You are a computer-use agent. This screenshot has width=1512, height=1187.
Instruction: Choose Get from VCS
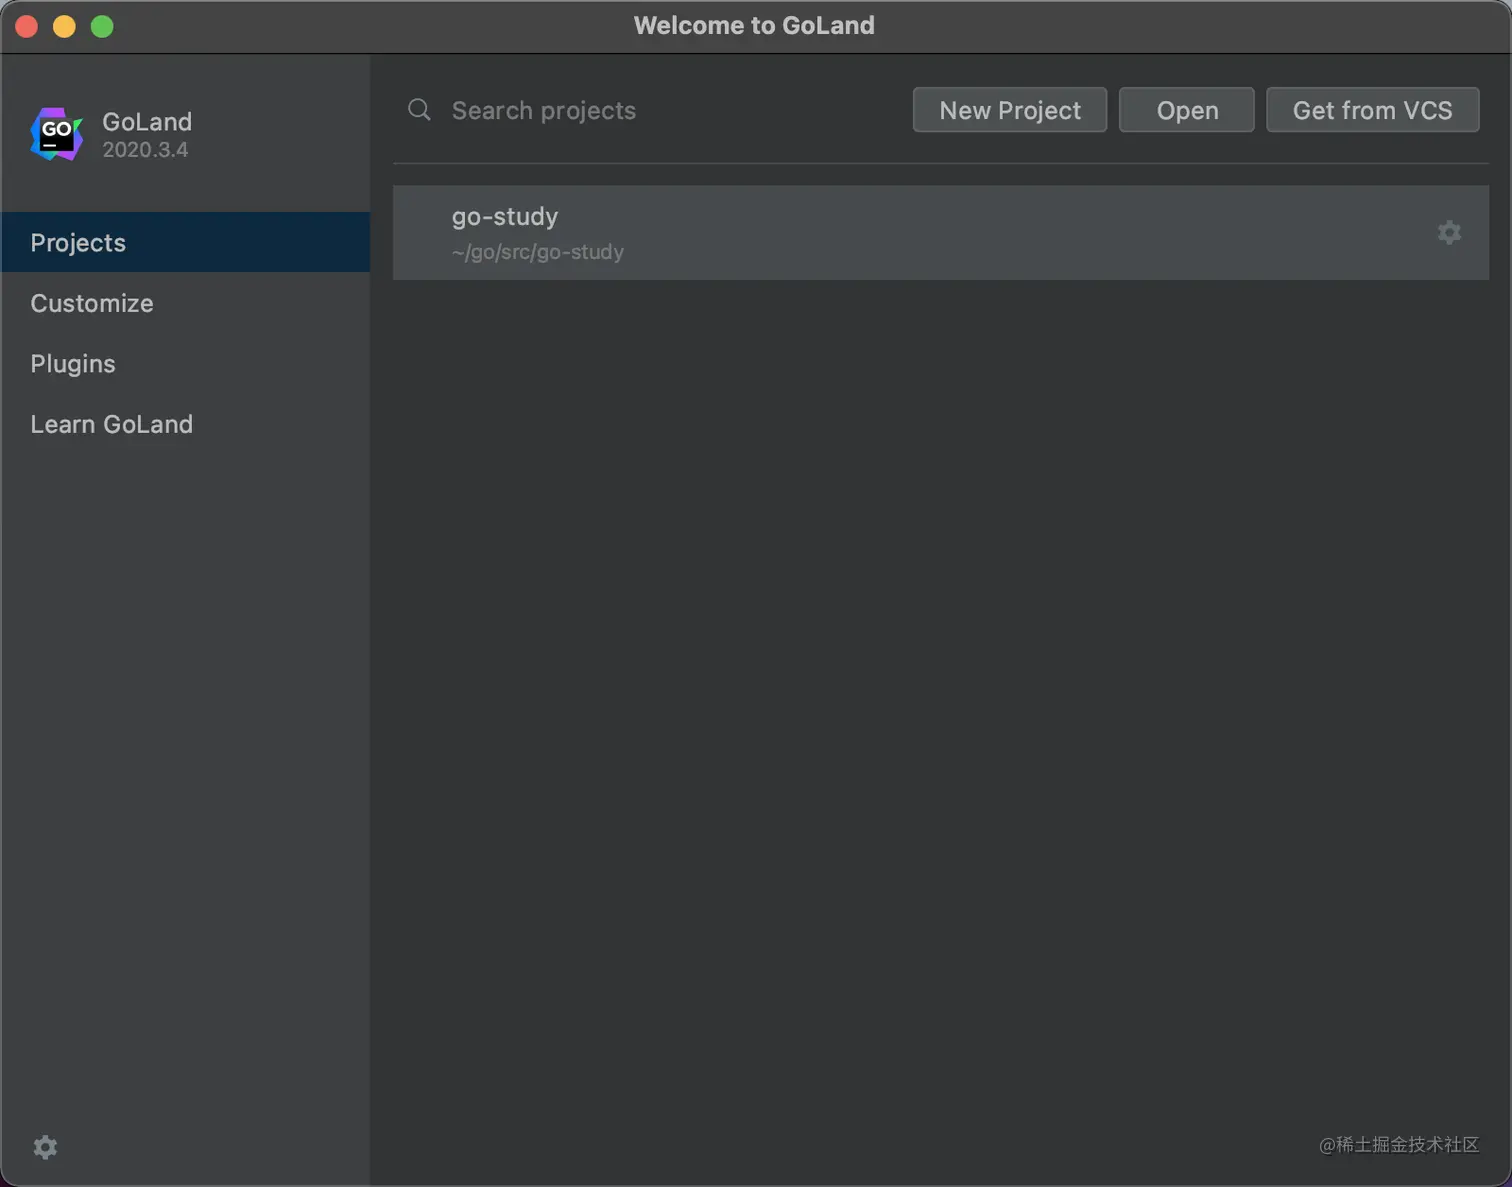[x=1373, y=110]
